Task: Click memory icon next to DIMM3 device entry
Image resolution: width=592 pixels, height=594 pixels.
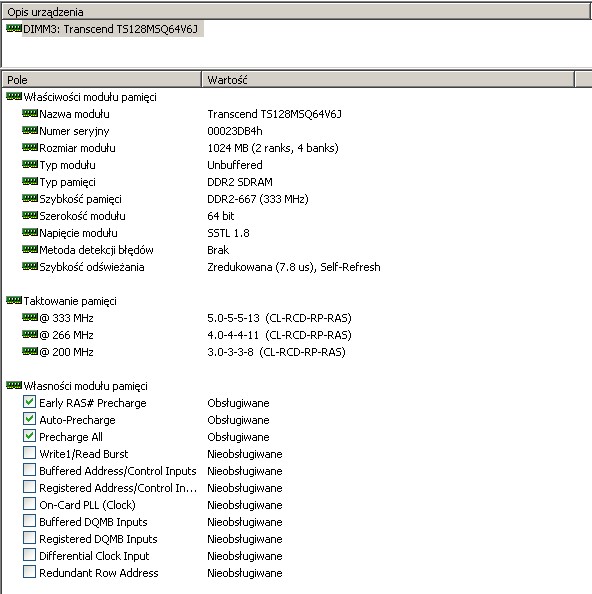Action: click(x=14, y=28)
